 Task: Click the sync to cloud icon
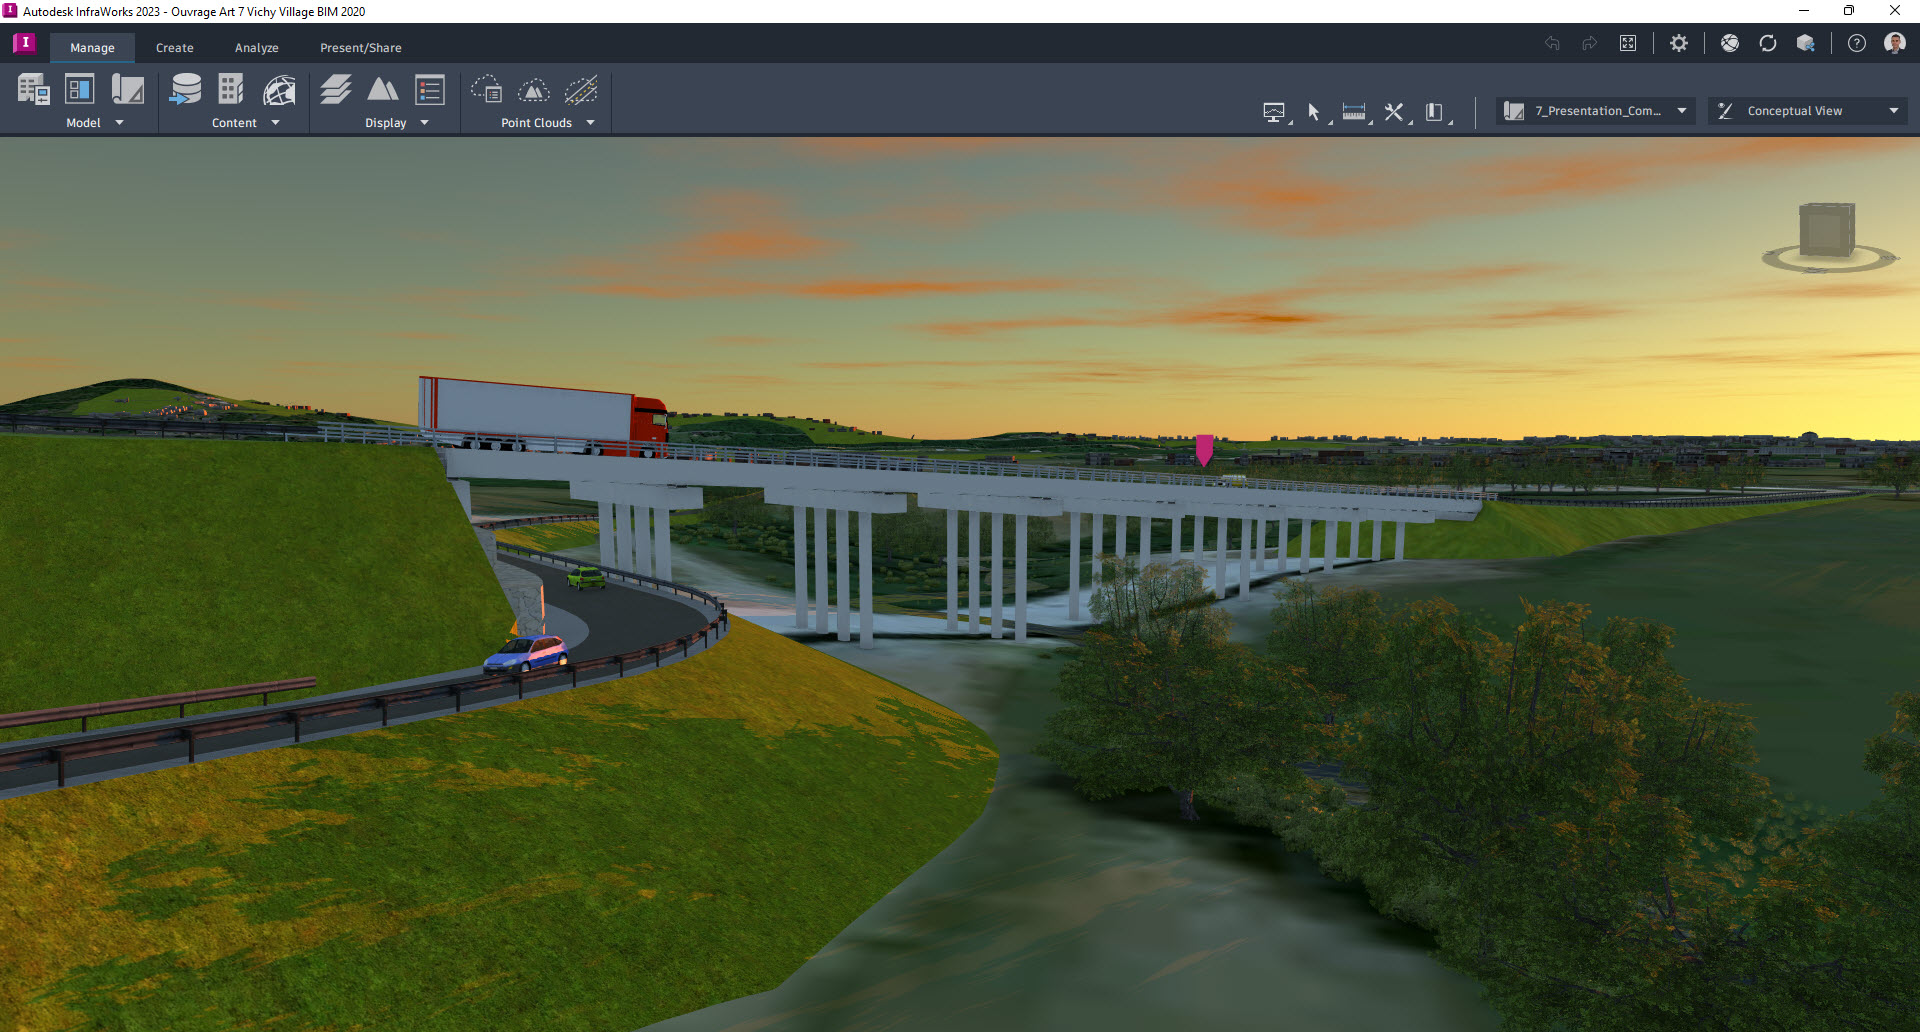pos(1768,43)
